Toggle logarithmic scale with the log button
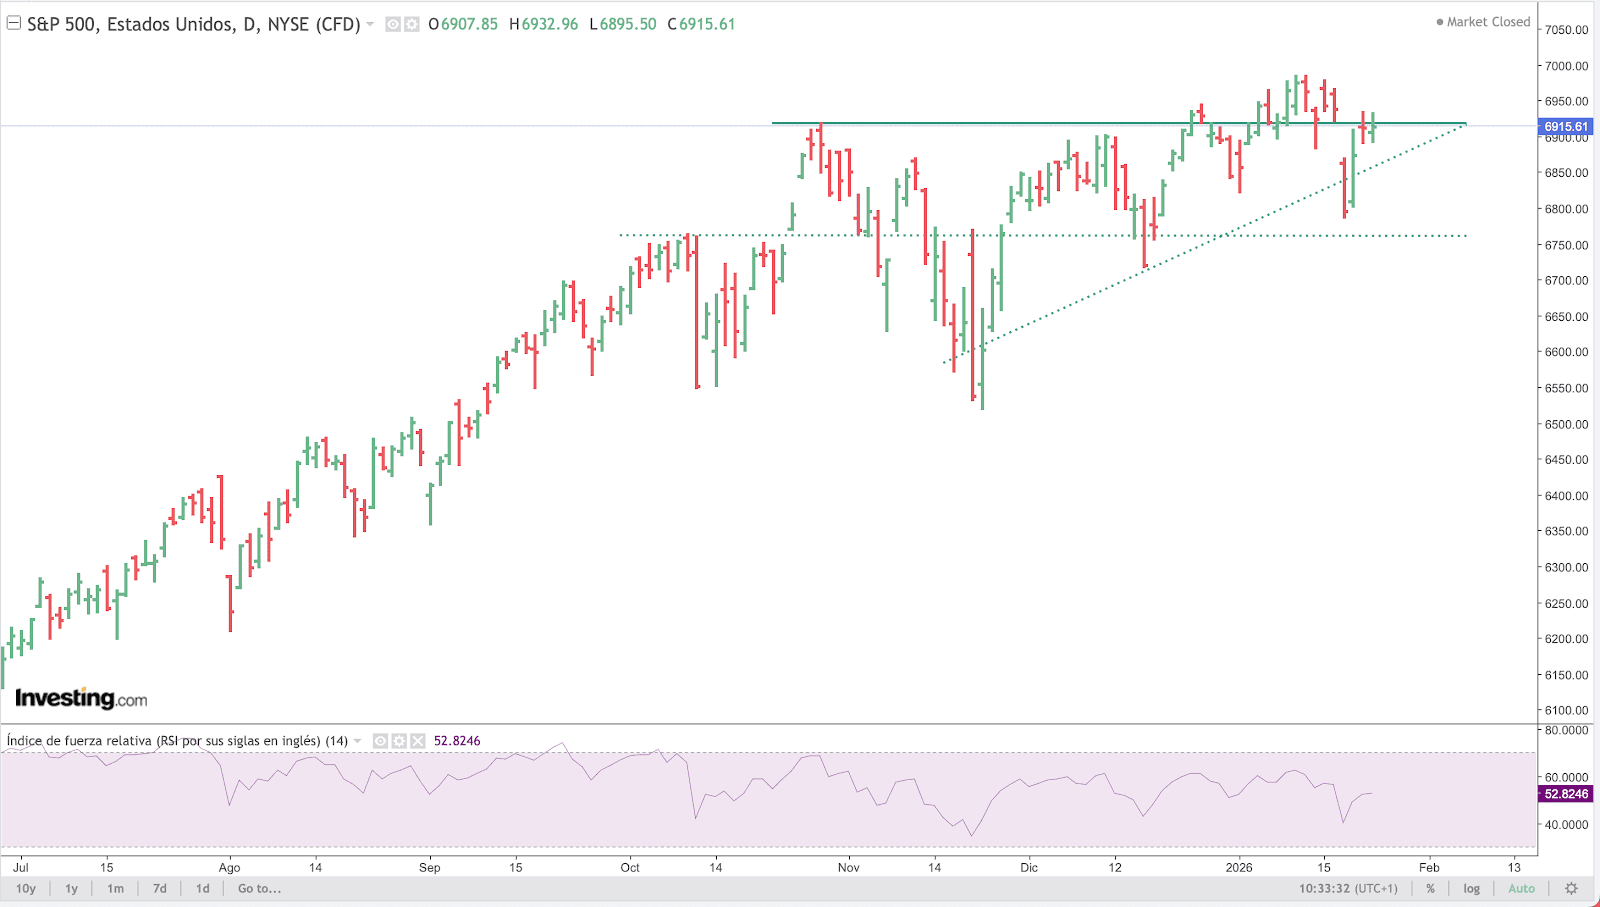 [1471, 888]
